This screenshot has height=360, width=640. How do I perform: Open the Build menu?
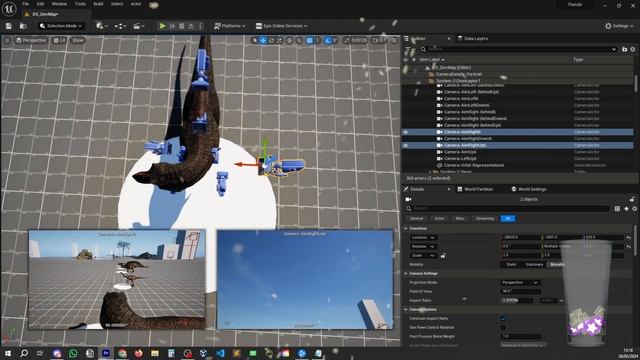98,4
